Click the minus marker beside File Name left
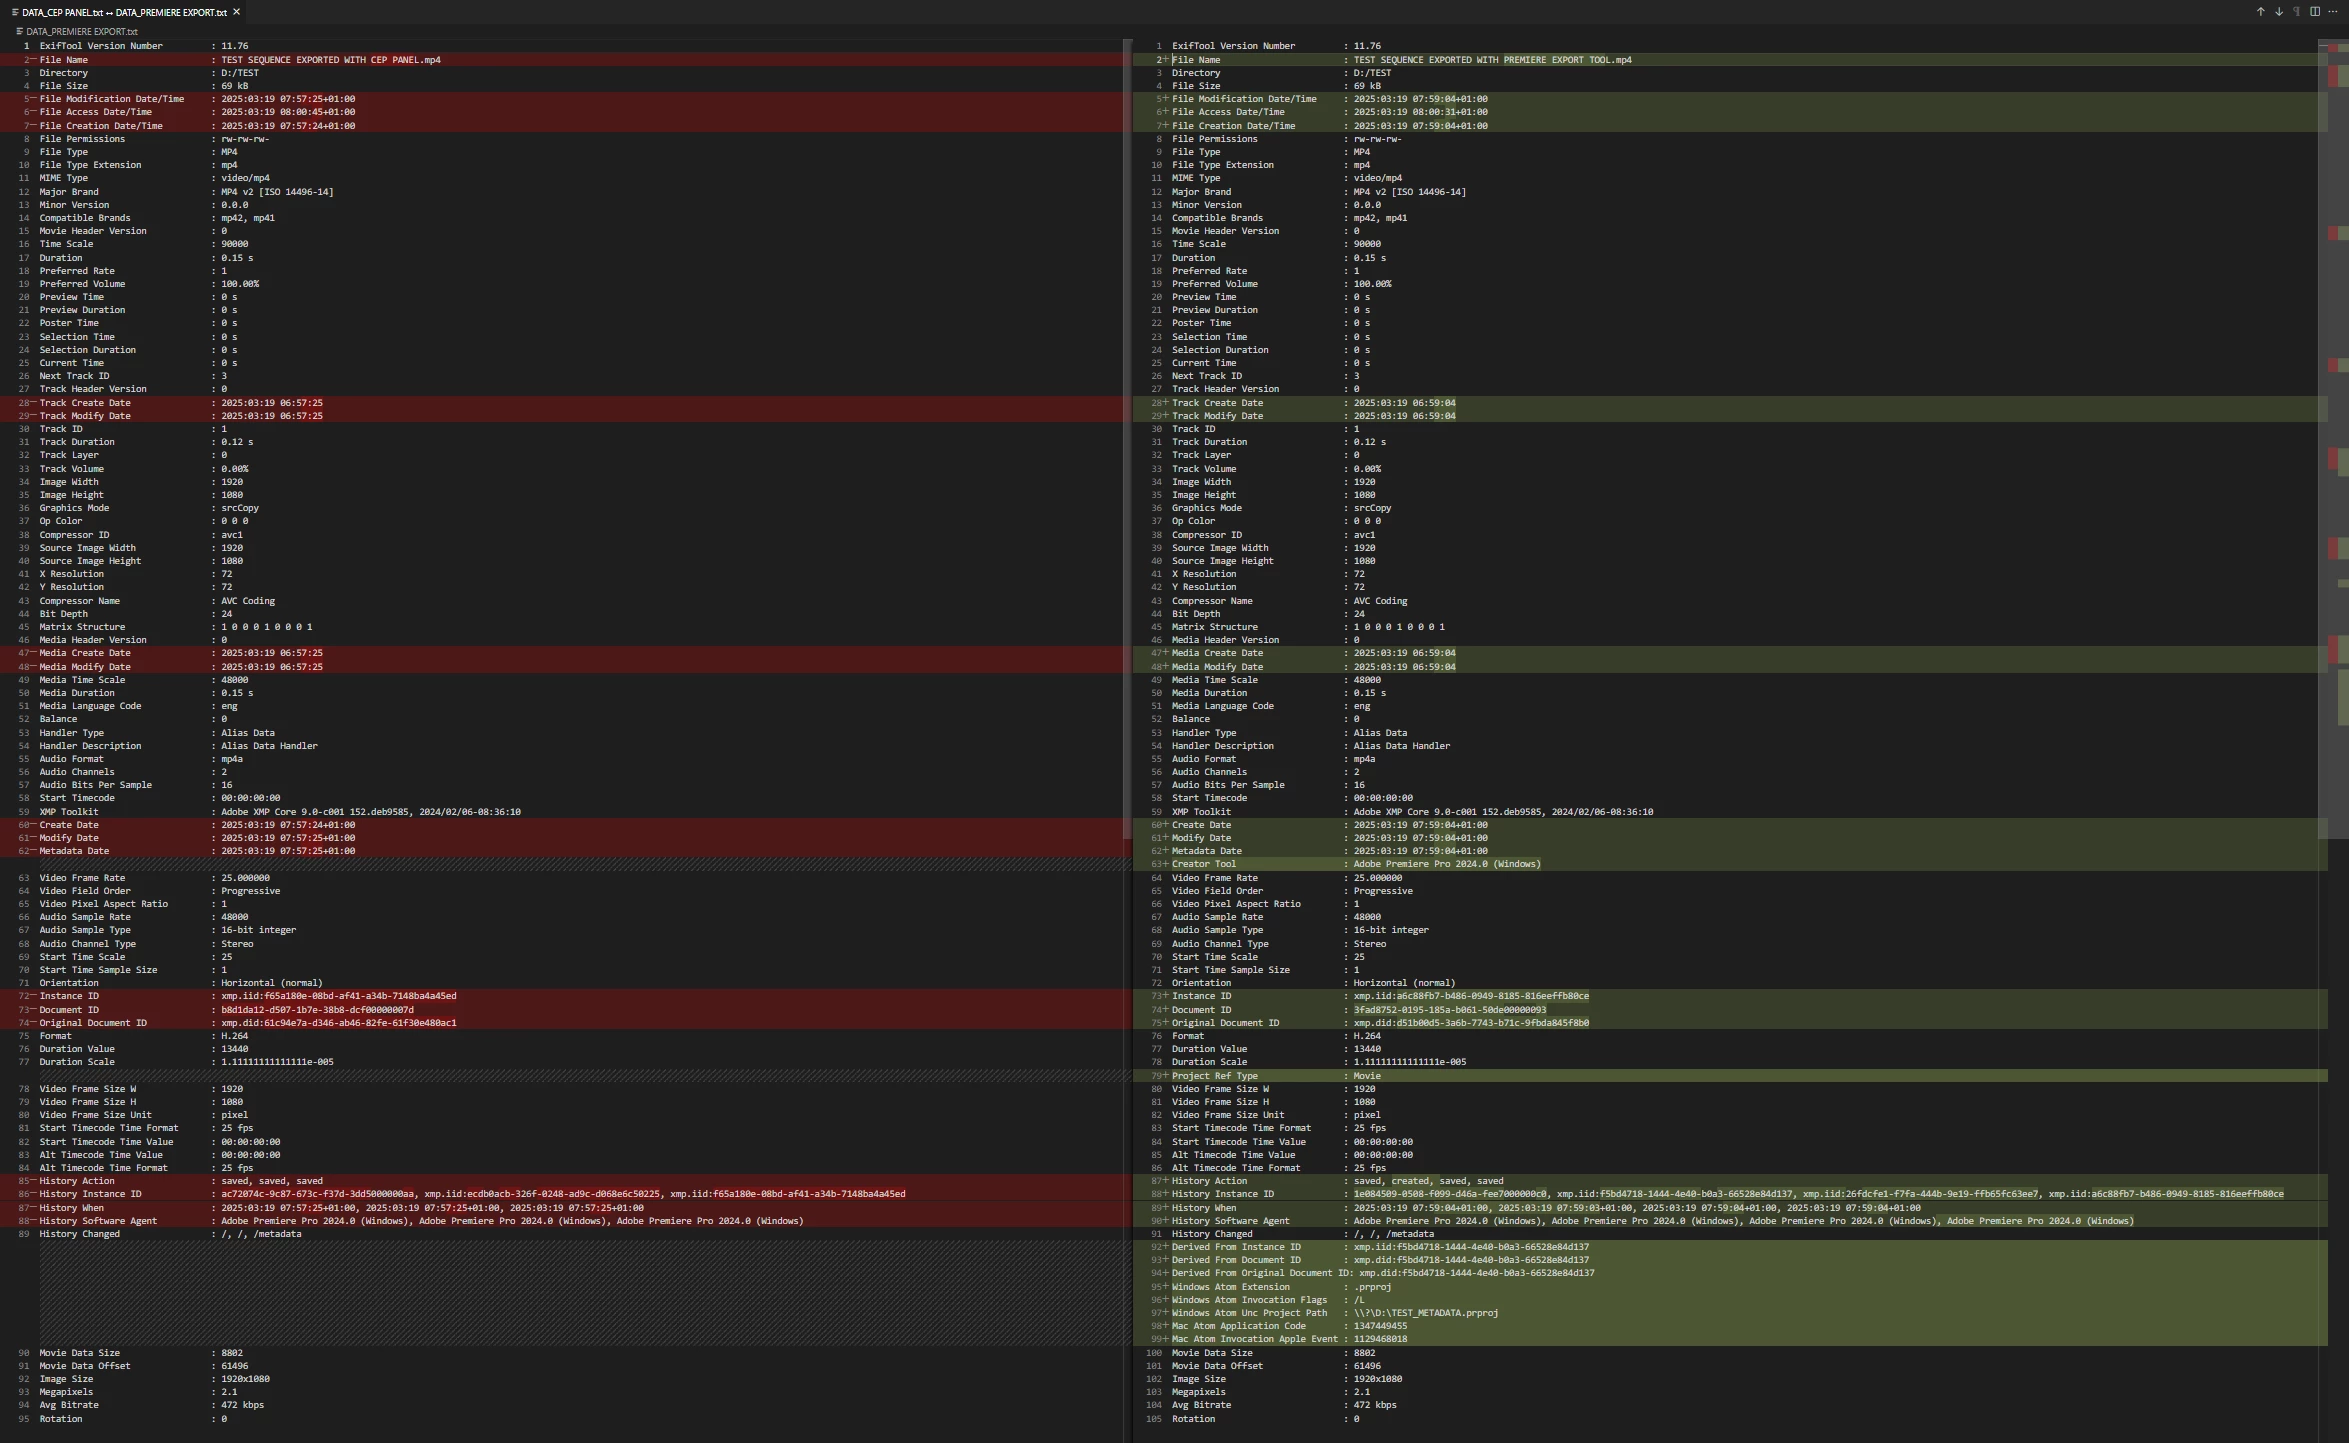This screenshot has width=2349, height=1443. click(33, 60)
